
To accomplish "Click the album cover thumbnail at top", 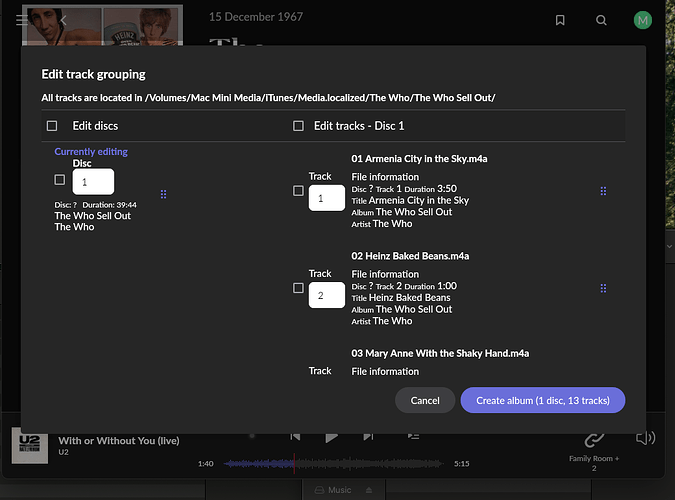I will 102,25.
